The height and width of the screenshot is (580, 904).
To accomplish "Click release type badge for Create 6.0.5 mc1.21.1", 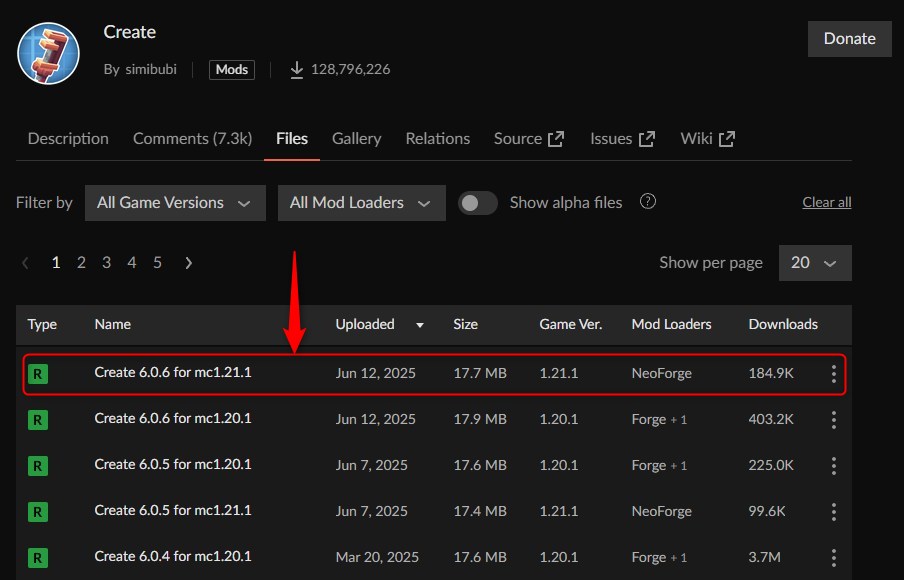I will click(38, 511).
